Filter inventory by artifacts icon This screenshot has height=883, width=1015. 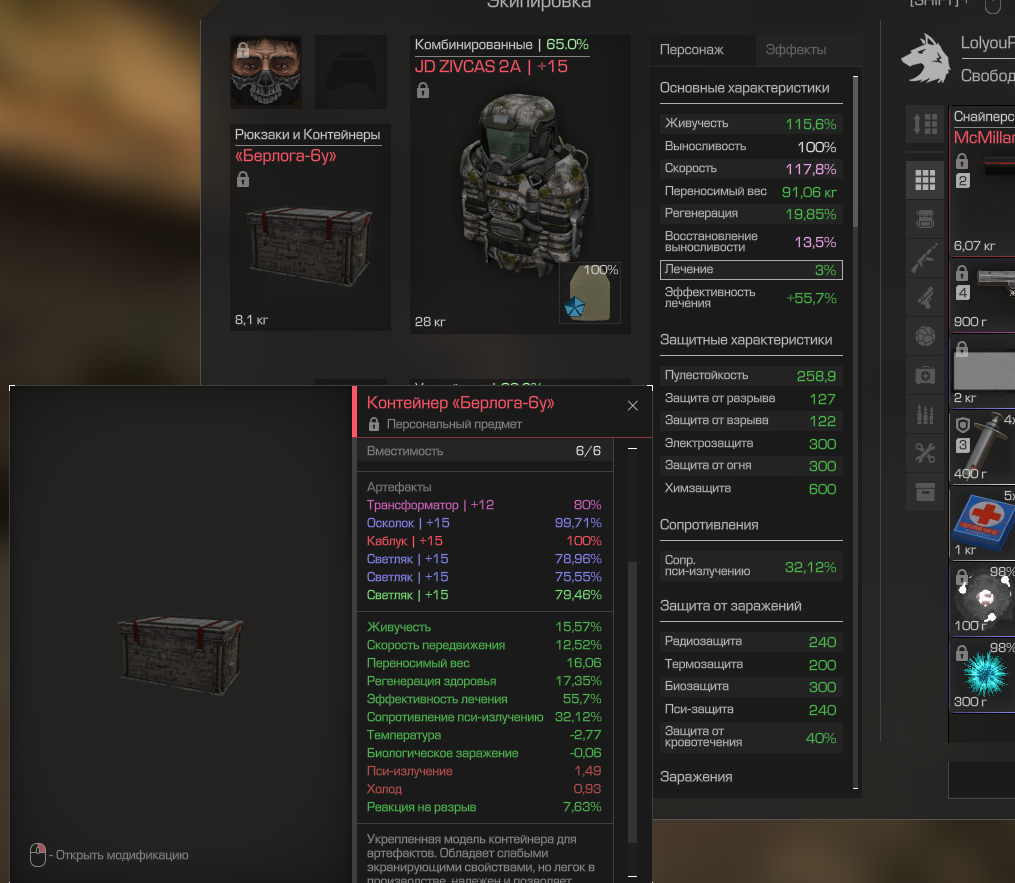click(925, 336)
